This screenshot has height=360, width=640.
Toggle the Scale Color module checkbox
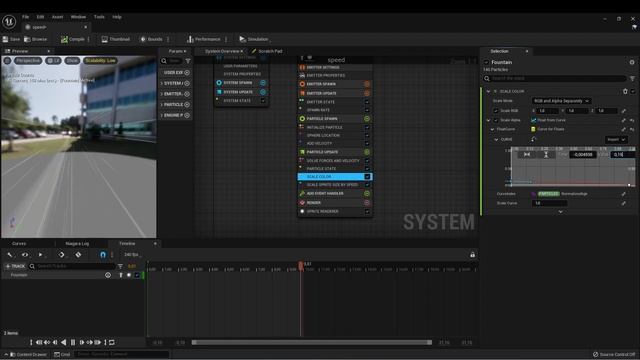point(367,177)
